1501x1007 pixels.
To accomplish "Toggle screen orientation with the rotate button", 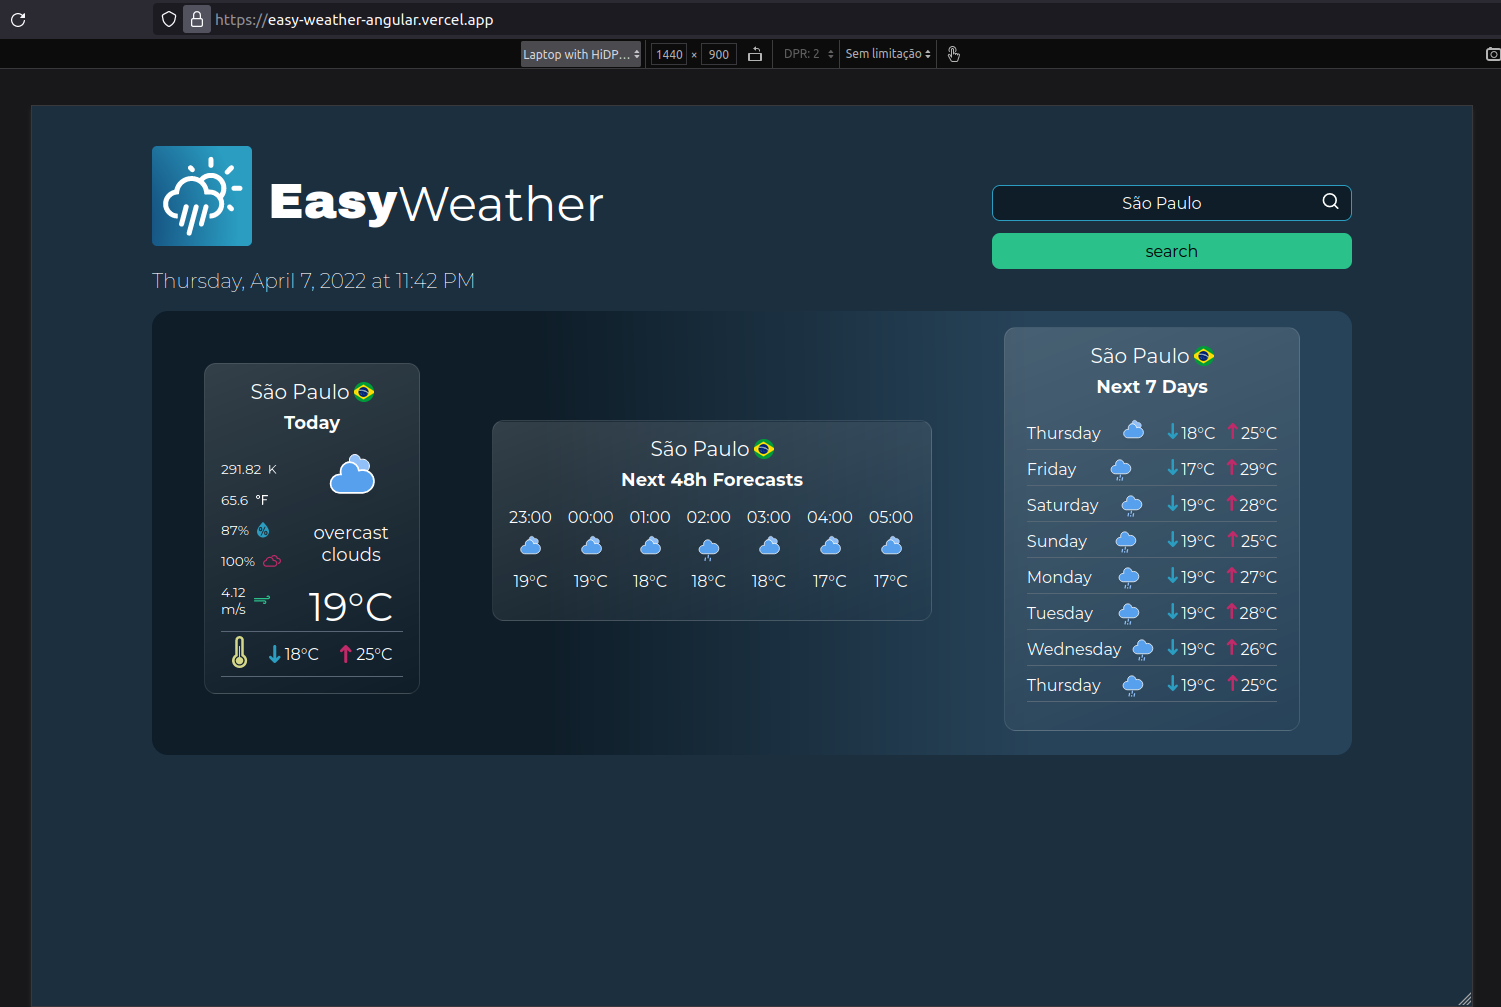I will pyautogui.click(x=755, y=54).
